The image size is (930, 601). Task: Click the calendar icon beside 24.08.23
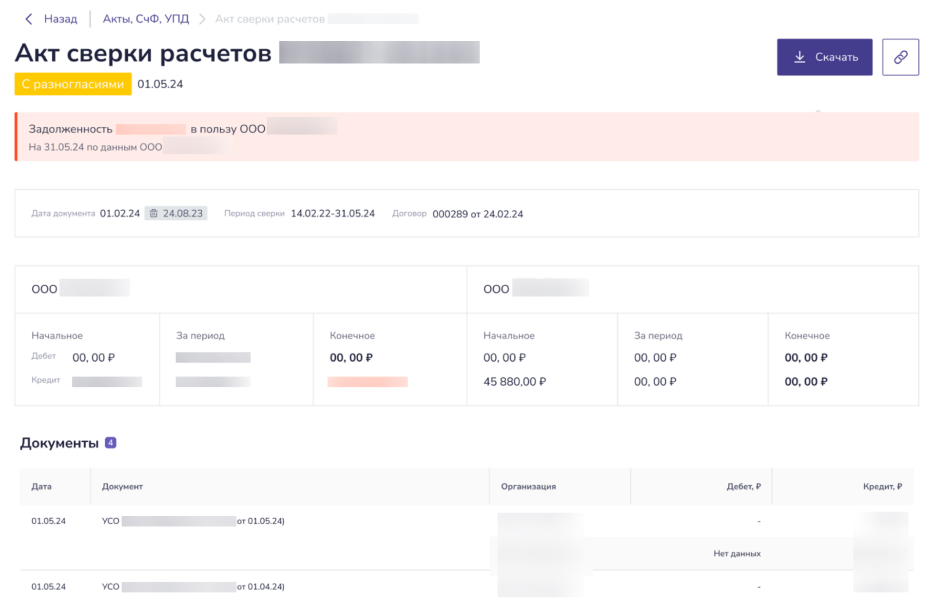point(153,213)
